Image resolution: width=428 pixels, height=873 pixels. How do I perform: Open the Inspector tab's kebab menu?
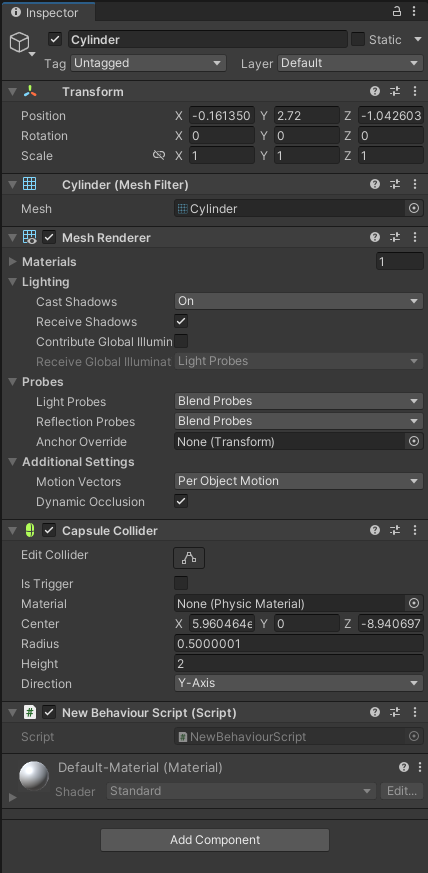pos(414,11)
